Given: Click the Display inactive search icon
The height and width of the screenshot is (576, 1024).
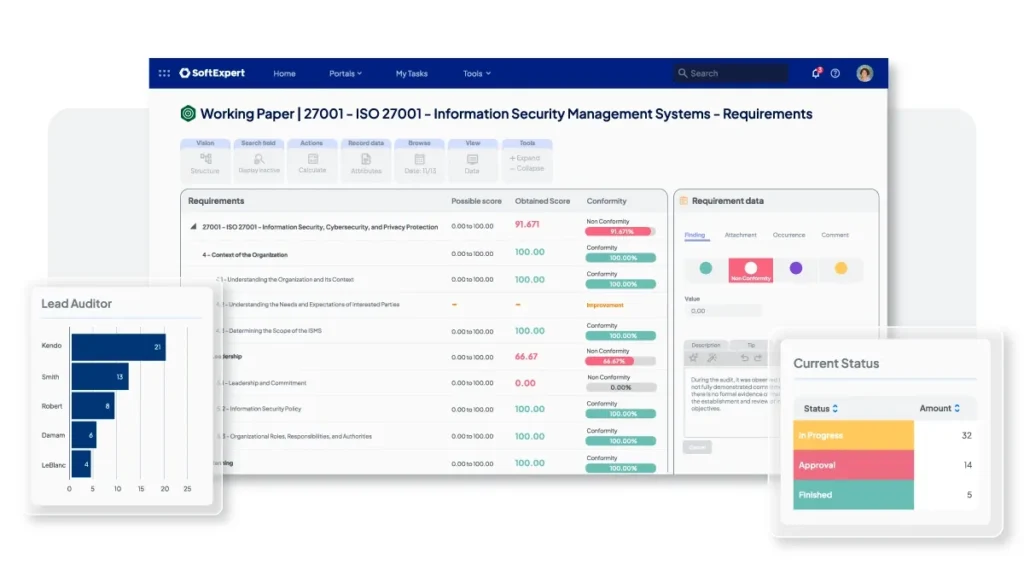Looking at the screenshot, I should point(258,161).
